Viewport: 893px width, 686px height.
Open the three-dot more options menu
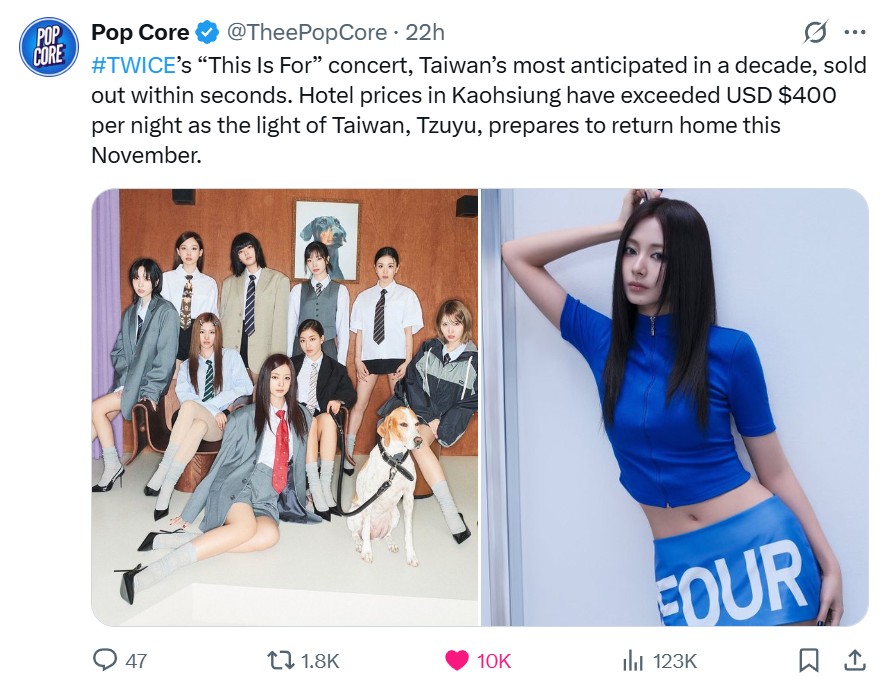(855, 32)
